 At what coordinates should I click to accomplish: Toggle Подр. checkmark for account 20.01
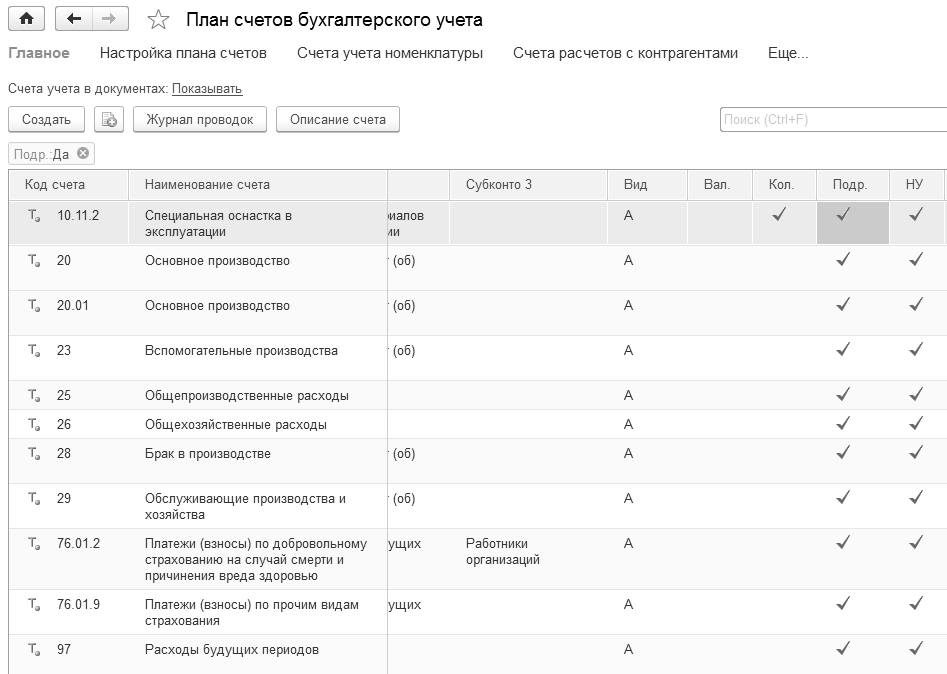pos(843,305)
